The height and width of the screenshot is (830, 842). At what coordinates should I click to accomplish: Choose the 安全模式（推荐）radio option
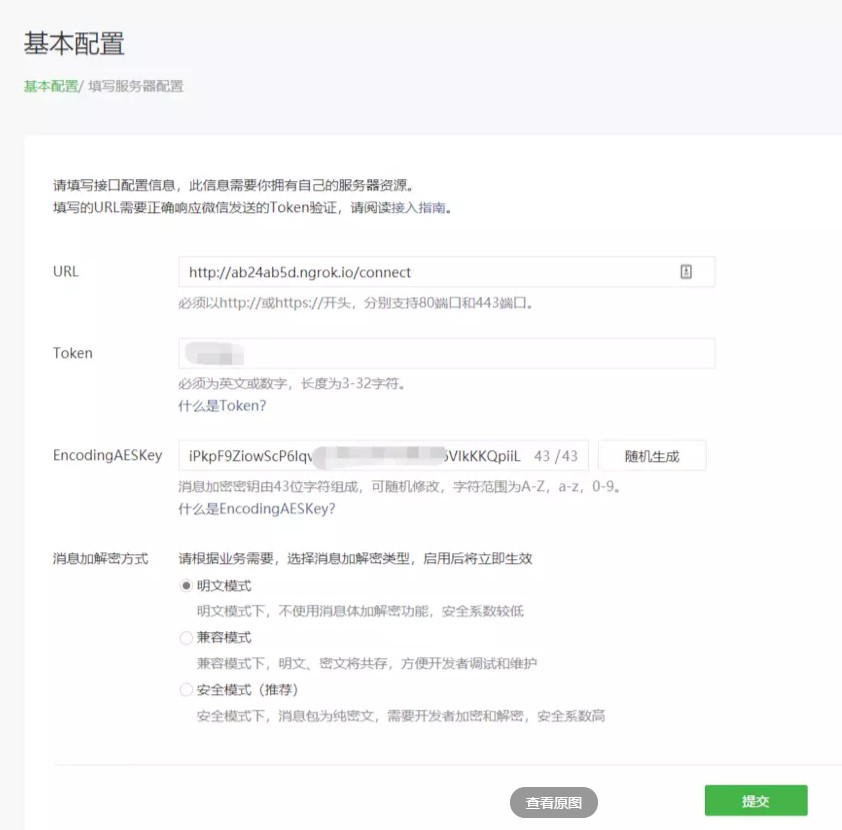pos(186,689)
